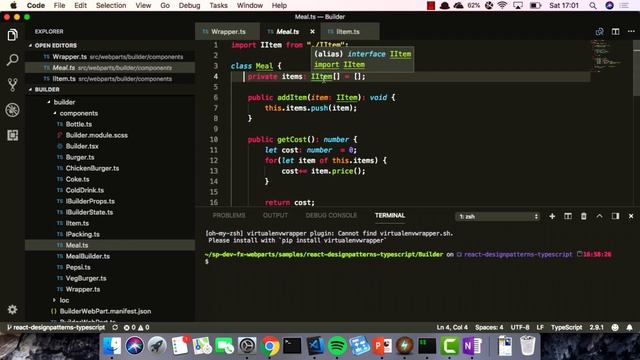Screen dimensions: 640x360
Task: Open the Tasks menu
Action: click(218, 5)
